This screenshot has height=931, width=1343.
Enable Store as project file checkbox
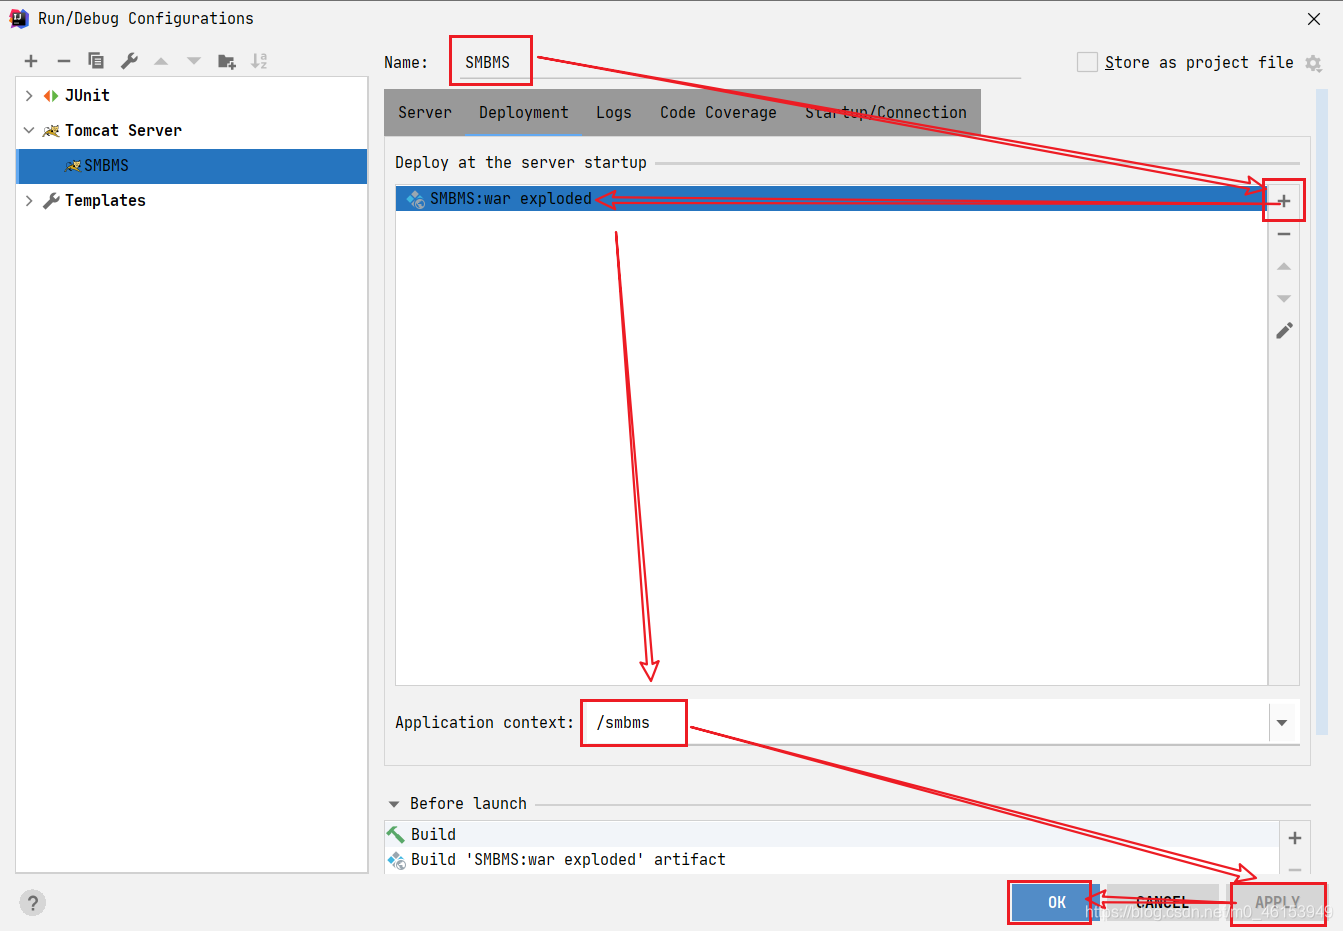[1087, 62]
